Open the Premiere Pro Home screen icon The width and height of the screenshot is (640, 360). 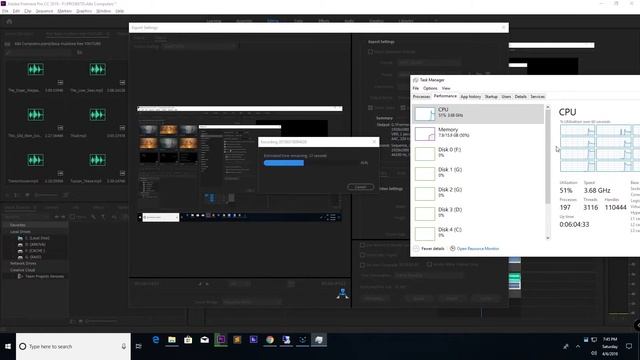[9, 21]
